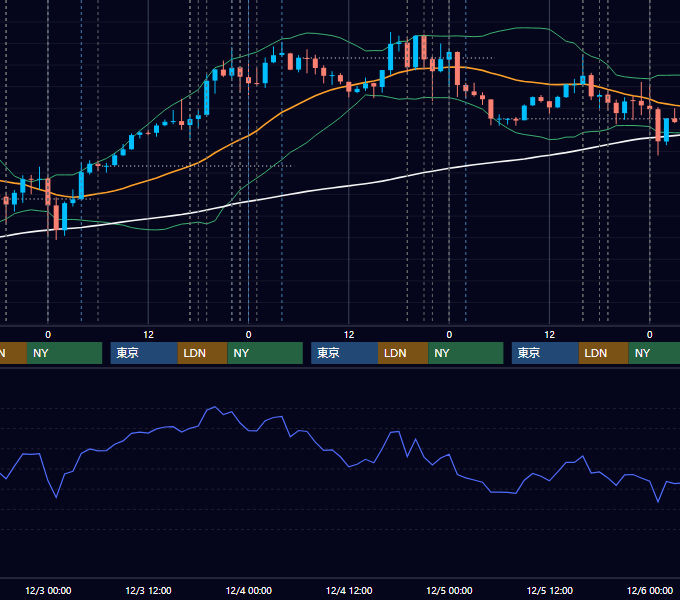Select the LDN session block on 12/5

[x=604, y=353]
